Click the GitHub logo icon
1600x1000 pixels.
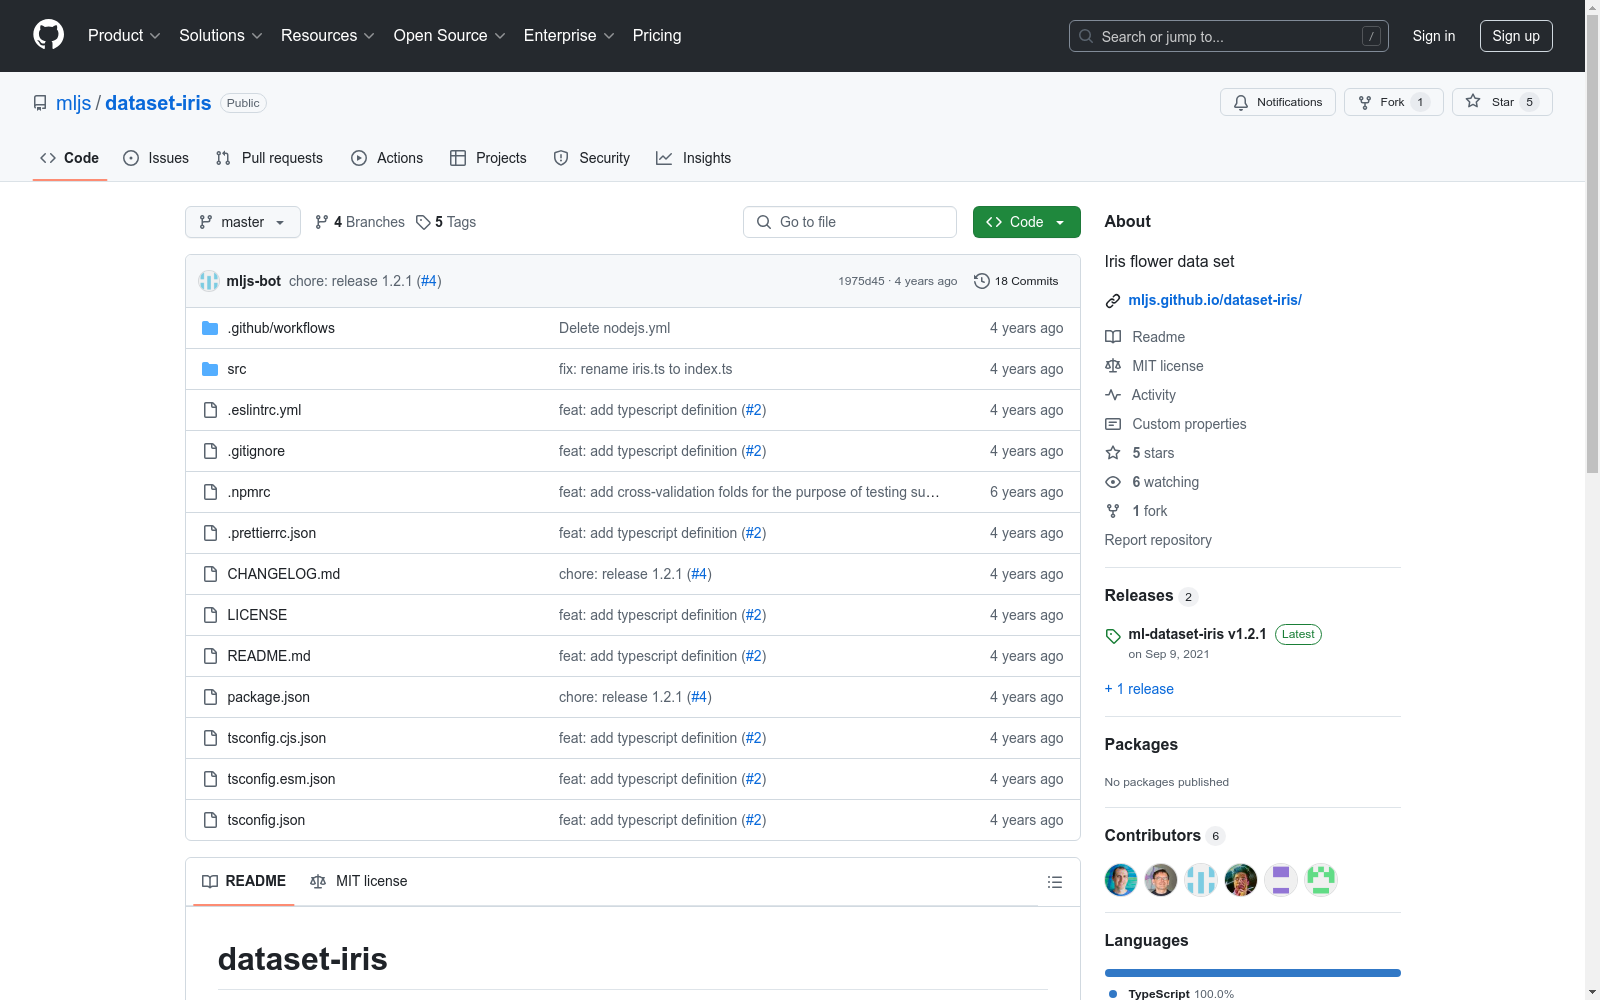pos(48,35)
